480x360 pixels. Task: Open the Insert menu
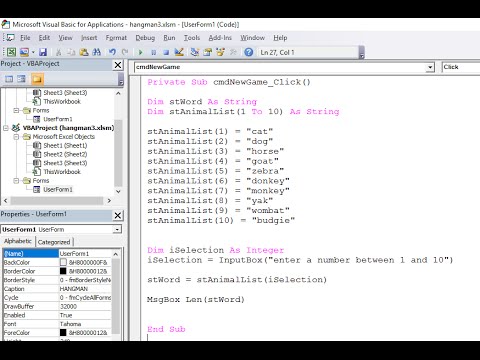(89, 38)
